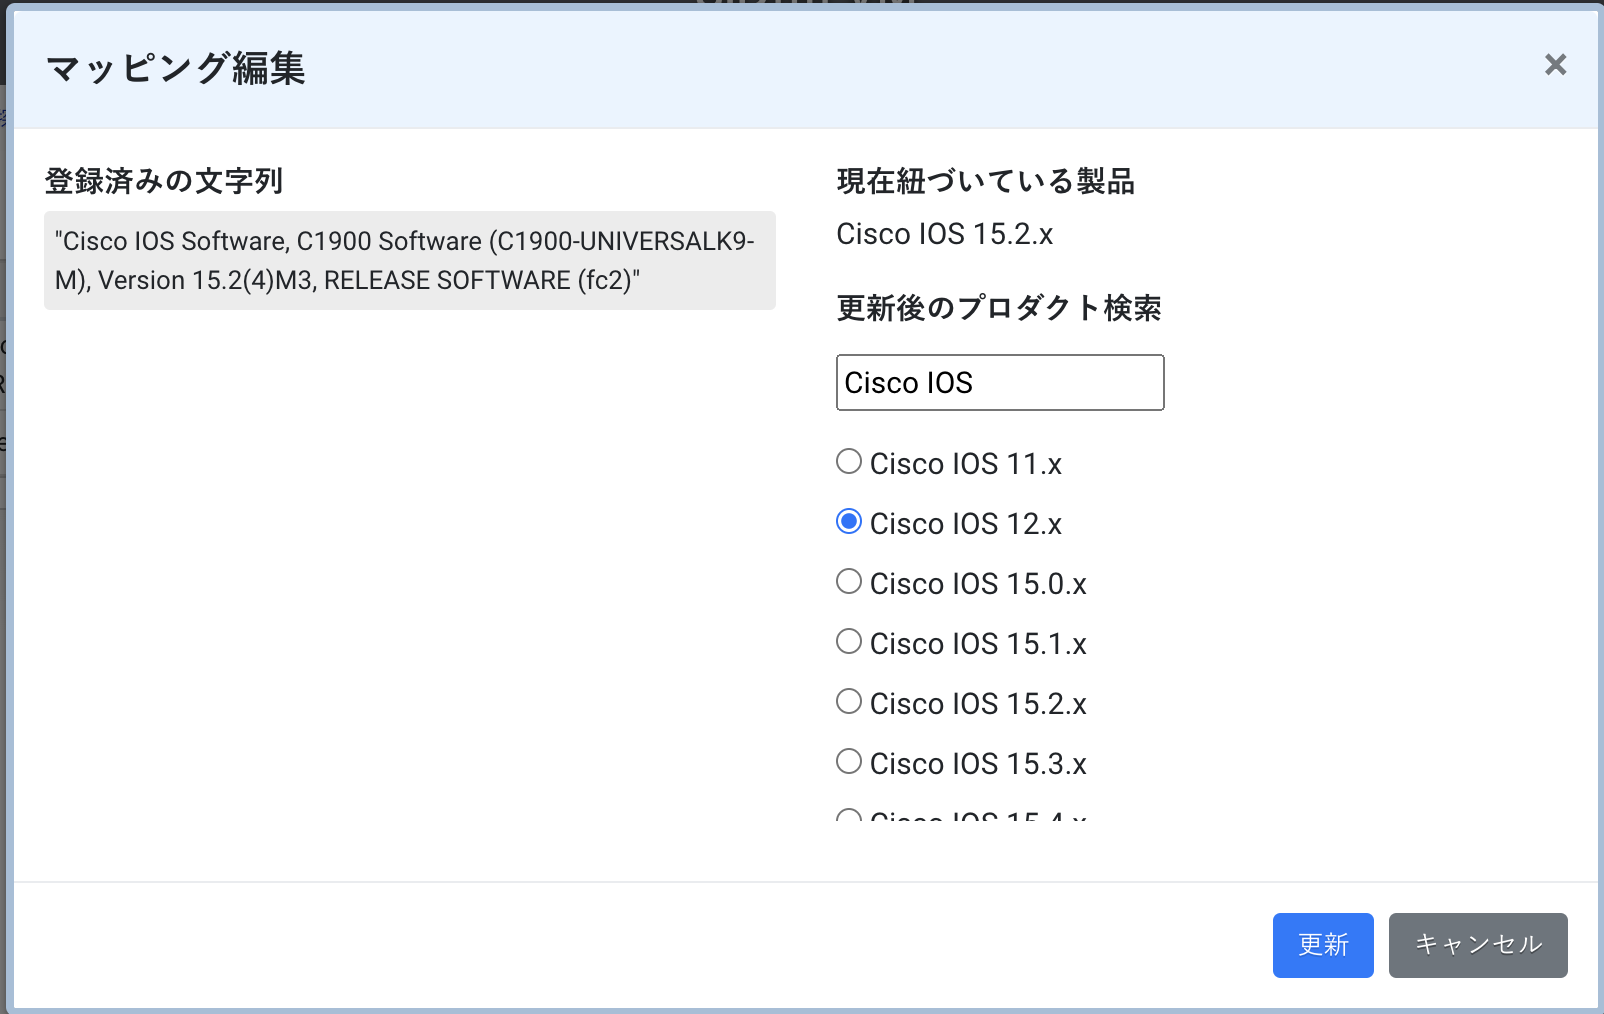
Task: Select the Cisco IOS 11.x radio button
Action: [849, 461]
